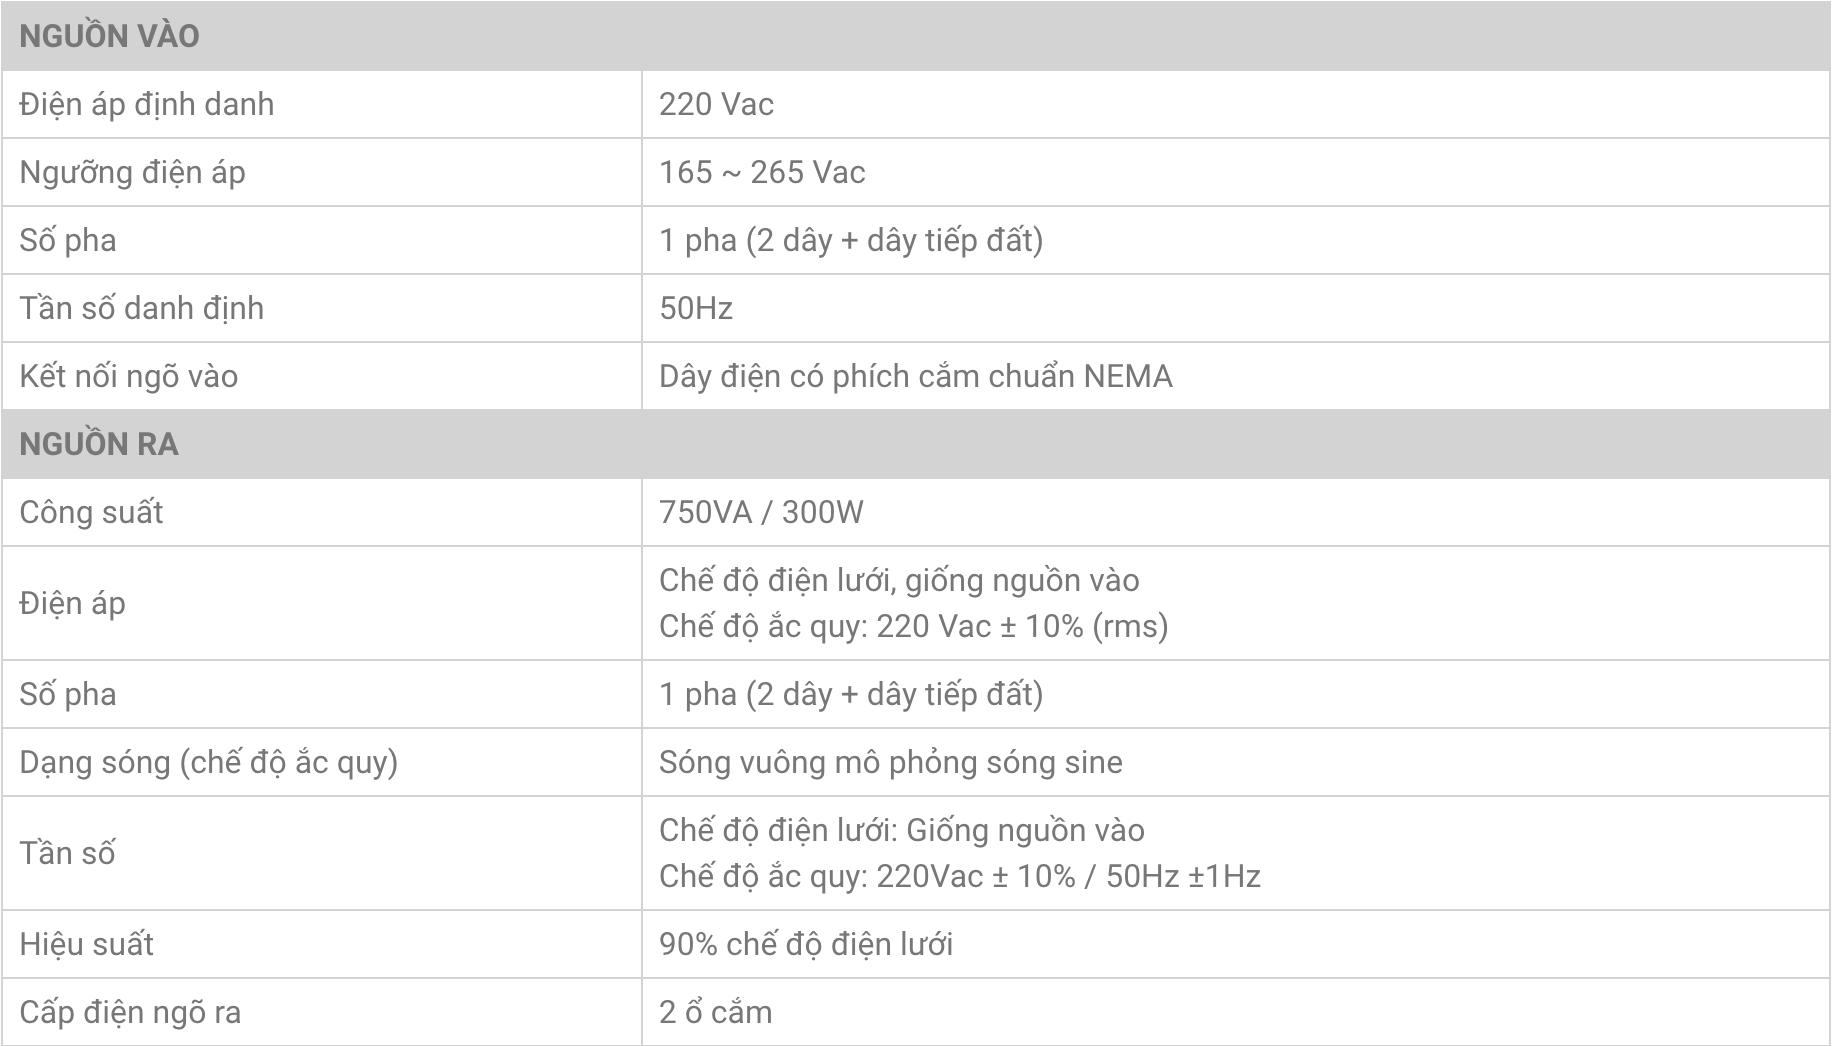Viewport: 1832px width, 1046px height.
Task: Click the 165 ~ 265 Vac value
Action: [762, 172]
